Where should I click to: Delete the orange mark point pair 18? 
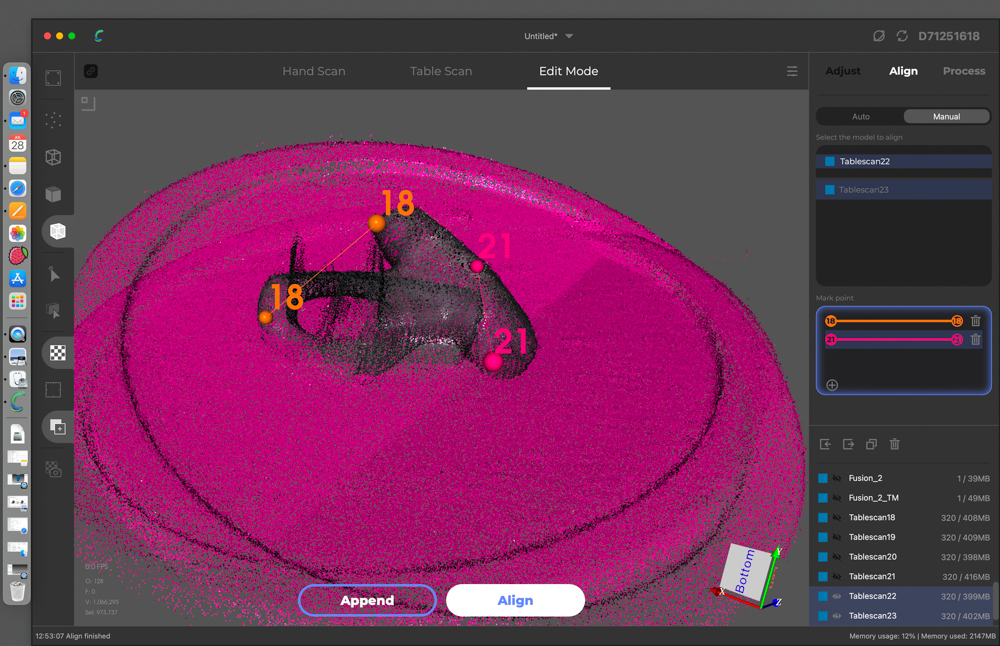[976, 321]
